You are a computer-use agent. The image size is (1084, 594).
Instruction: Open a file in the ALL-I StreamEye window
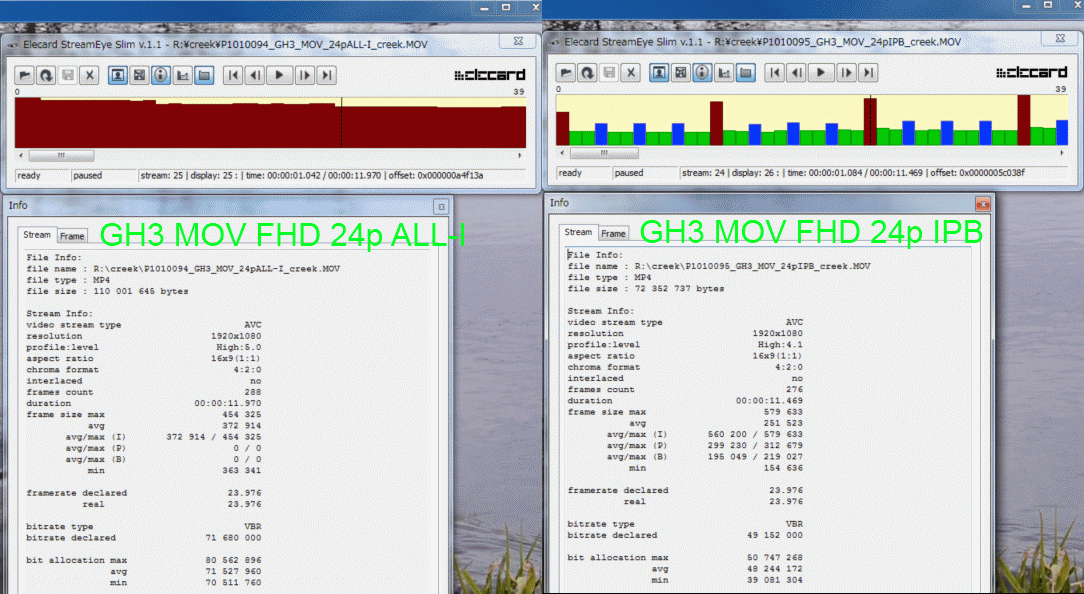[x=24, y=75]
